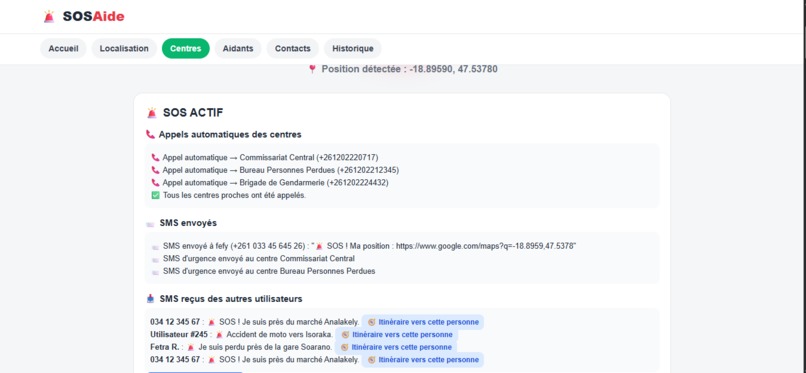Screen dimensions: 806x373
Task: Click fefy's number +261 033 45 645 26
Action: click(268, 247)
